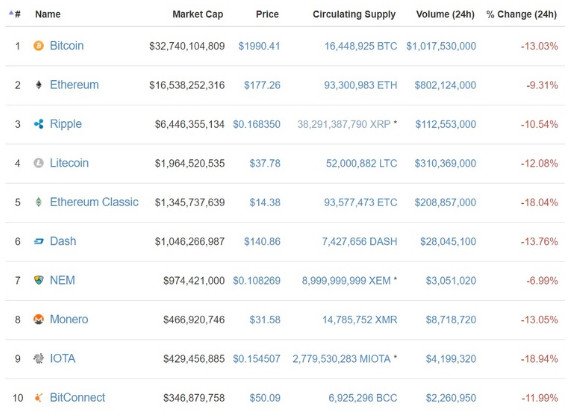Click the NEM shield logo icon
The image size is (578, 420).
tap(38, 280)
